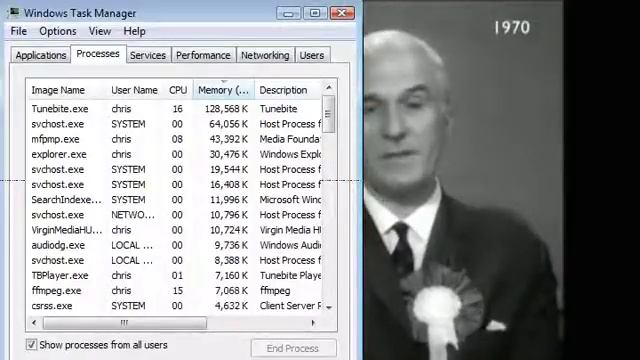
Task: Maximize the Task Manager window
Action: [315, 13]
